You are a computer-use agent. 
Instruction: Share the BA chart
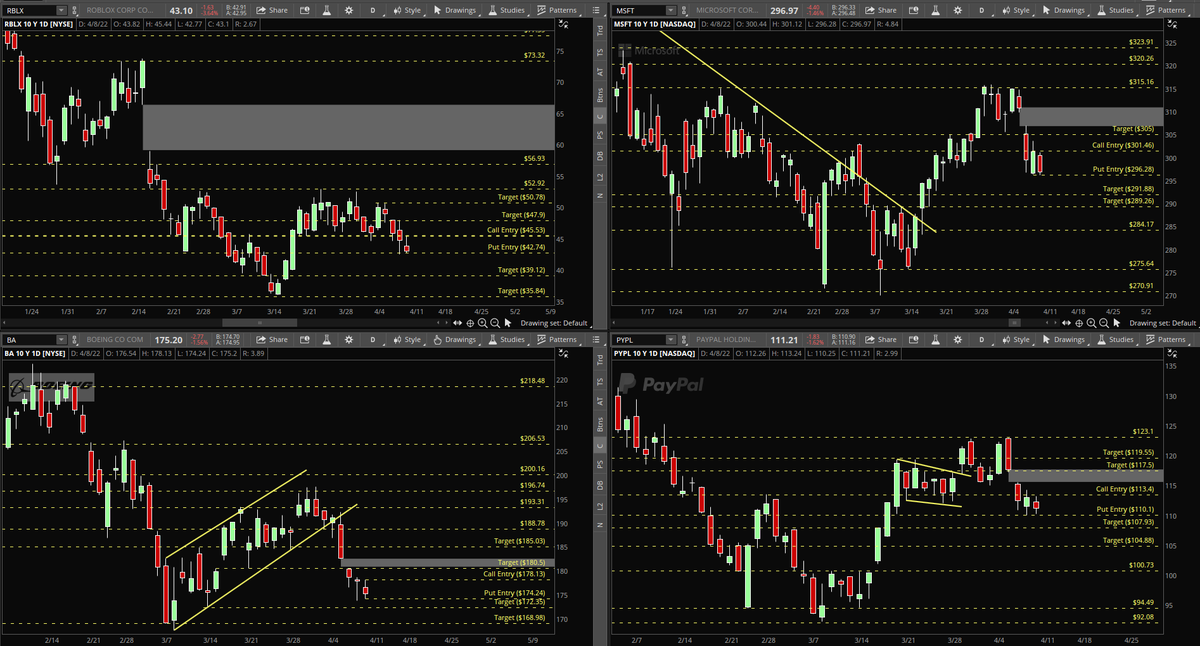(272, 339)
